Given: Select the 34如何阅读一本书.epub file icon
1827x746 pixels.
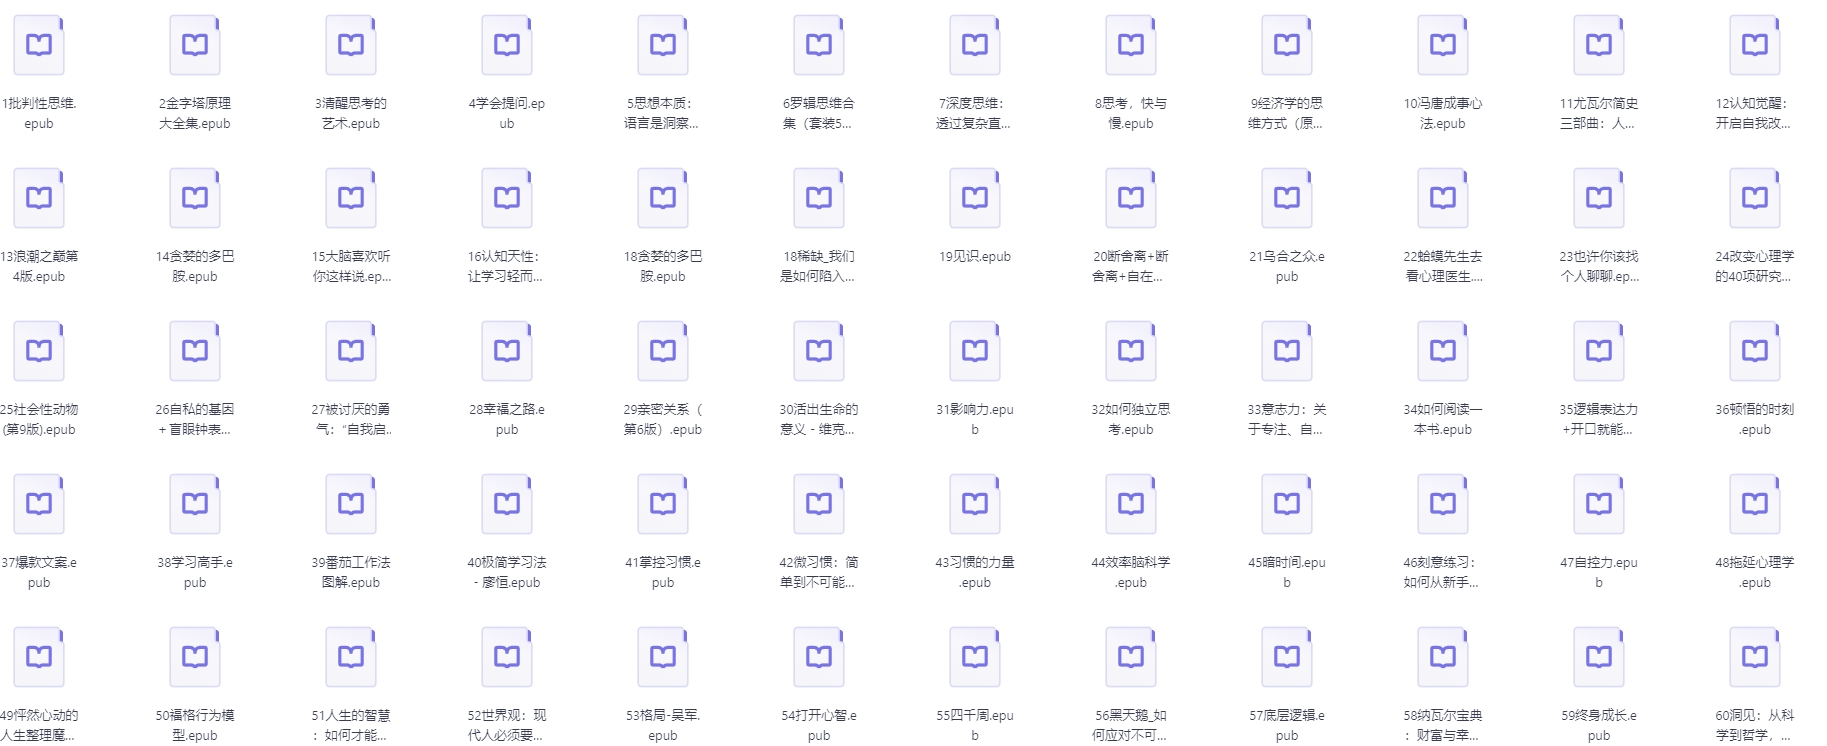Looking at the screenshot, I should pyautogui.click(x=1443, y=351).
